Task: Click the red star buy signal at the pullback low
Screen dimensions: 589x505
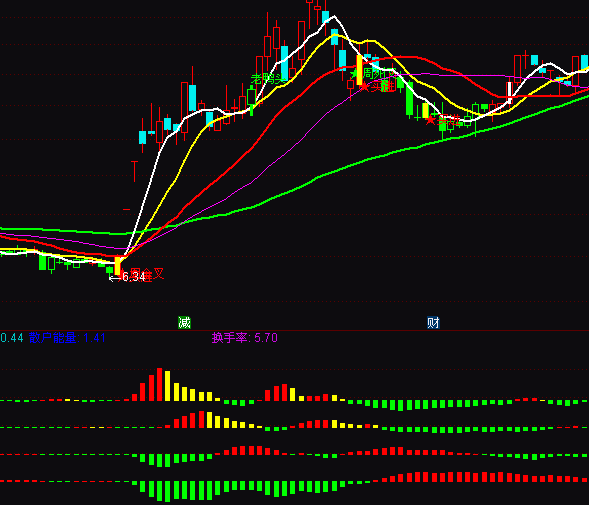Action: (430, 120)
